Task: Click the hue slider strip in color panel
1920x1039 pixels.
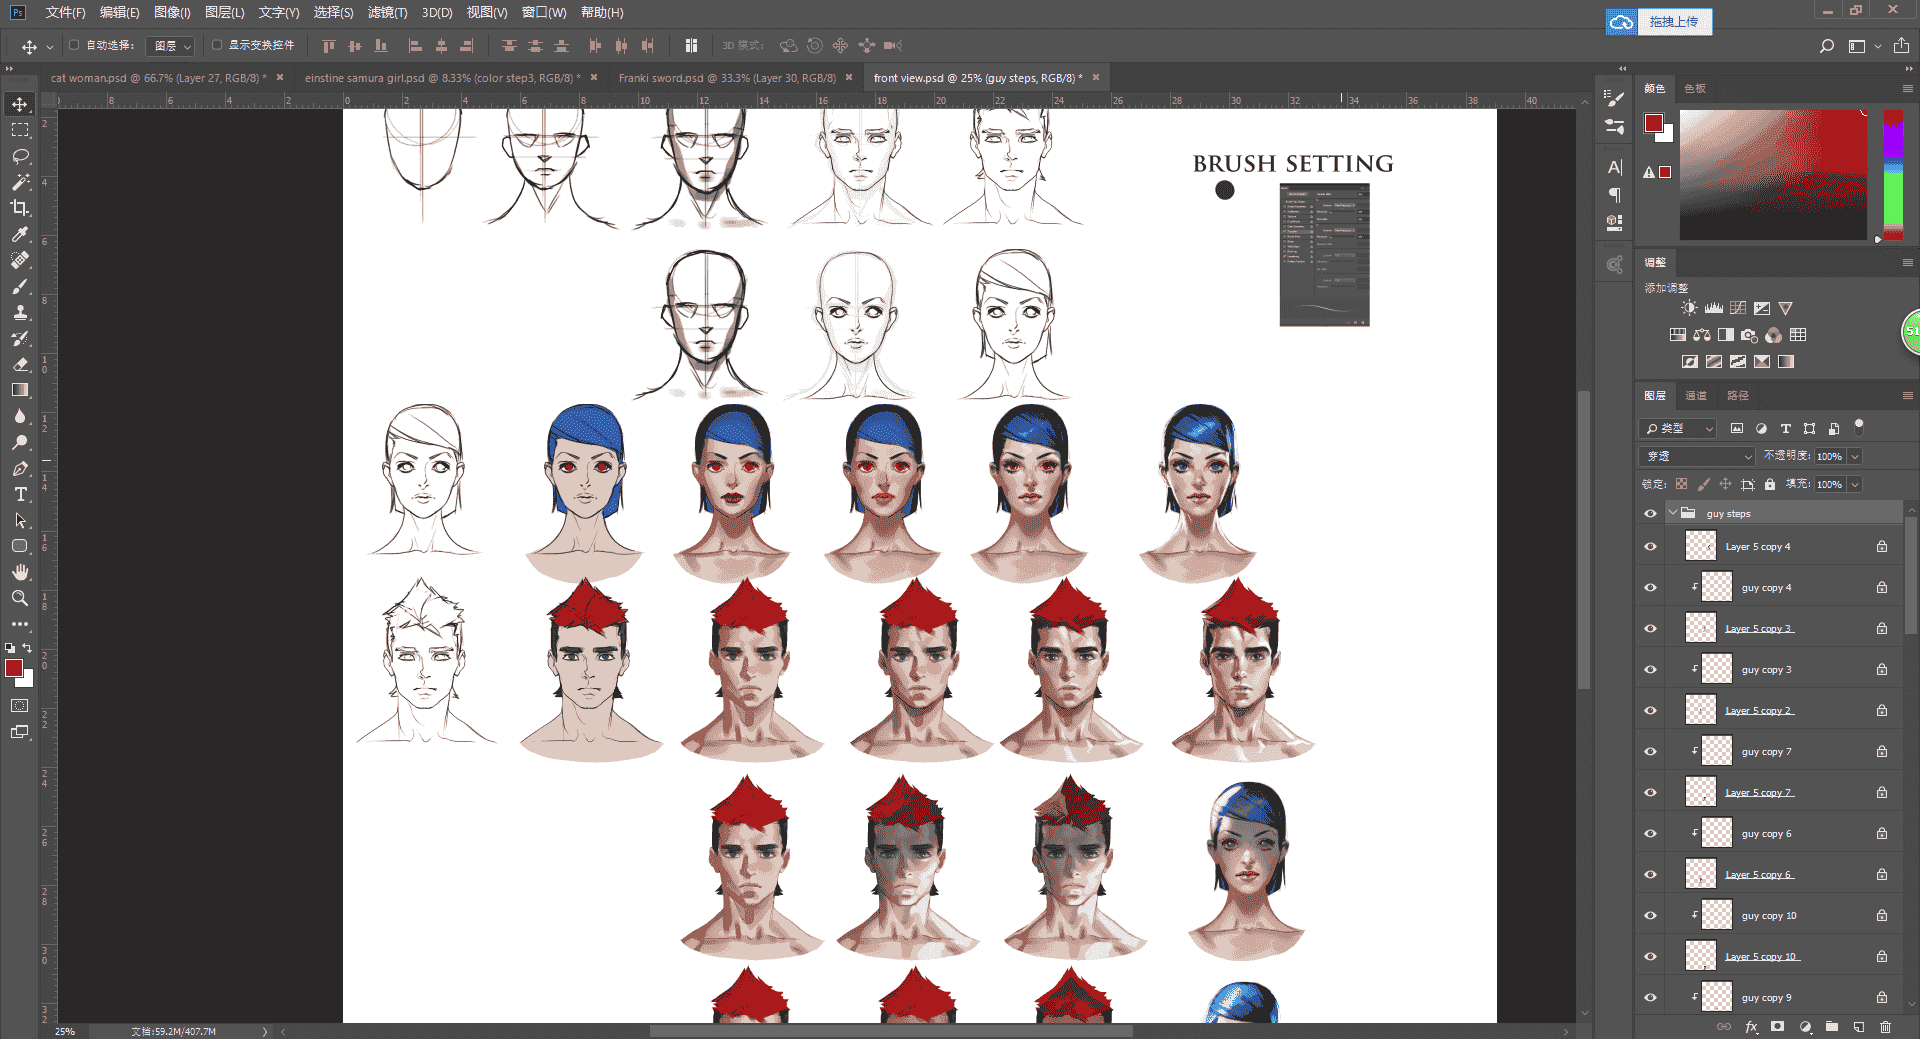Action: click(x=1893, y=175)
